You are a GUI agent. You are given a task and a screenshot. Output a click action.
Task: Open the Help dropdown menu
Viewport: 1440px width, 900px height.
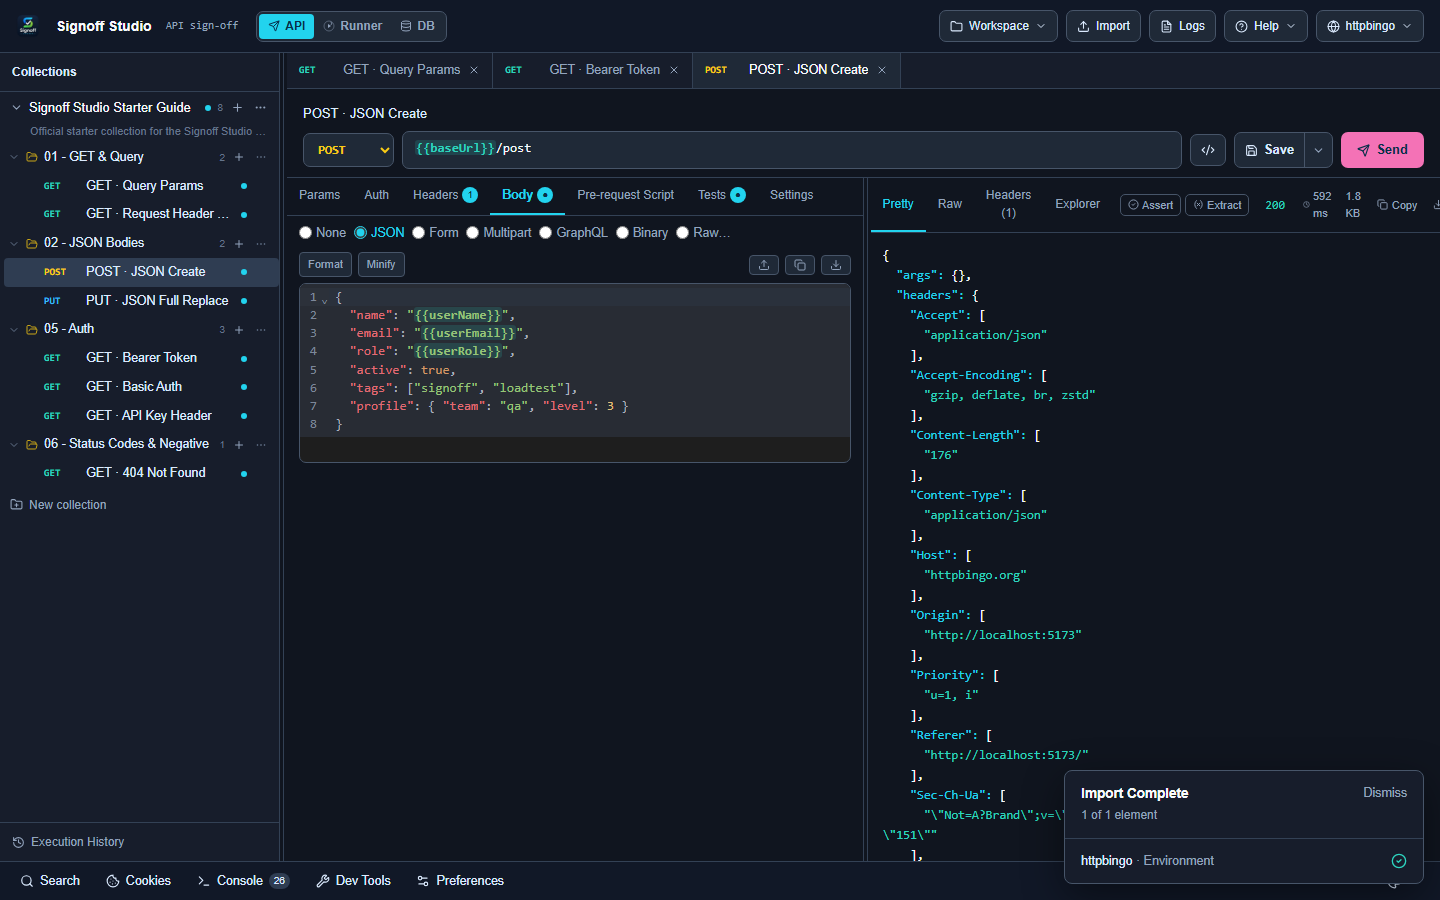(x=1266, y=26)
